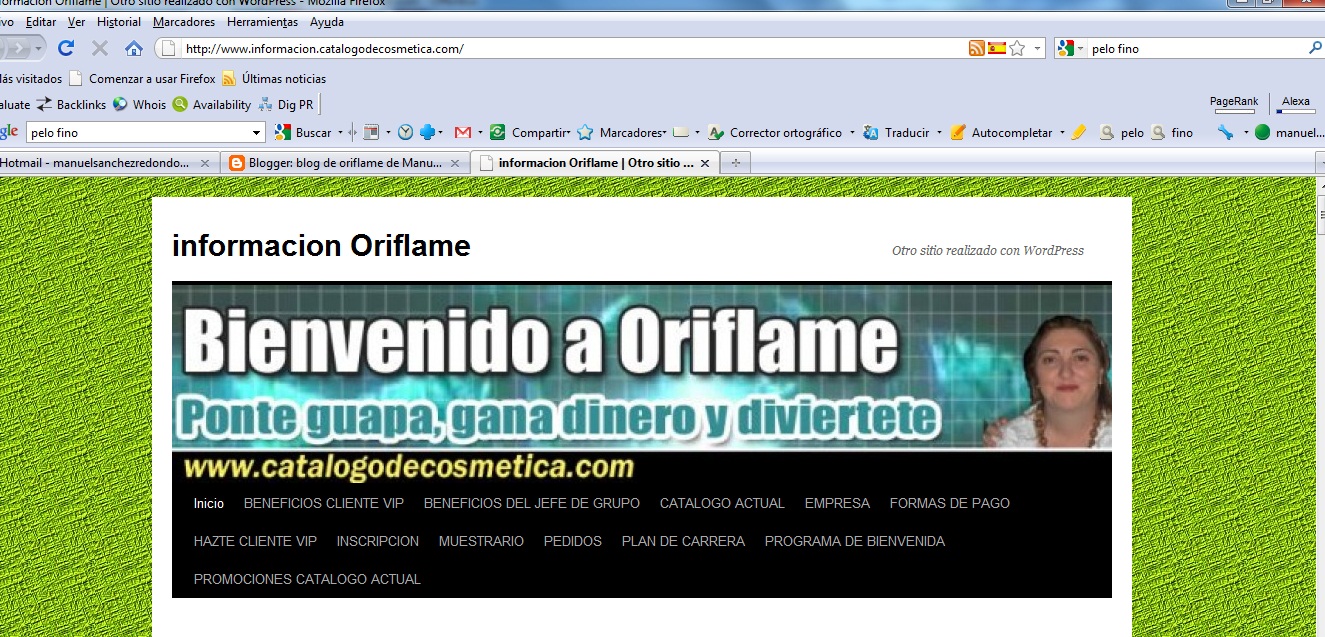Viewport: 1325px width, 637px height.
Task: Open Google toolbar wrench settings
Action: tap(1225, 132)
